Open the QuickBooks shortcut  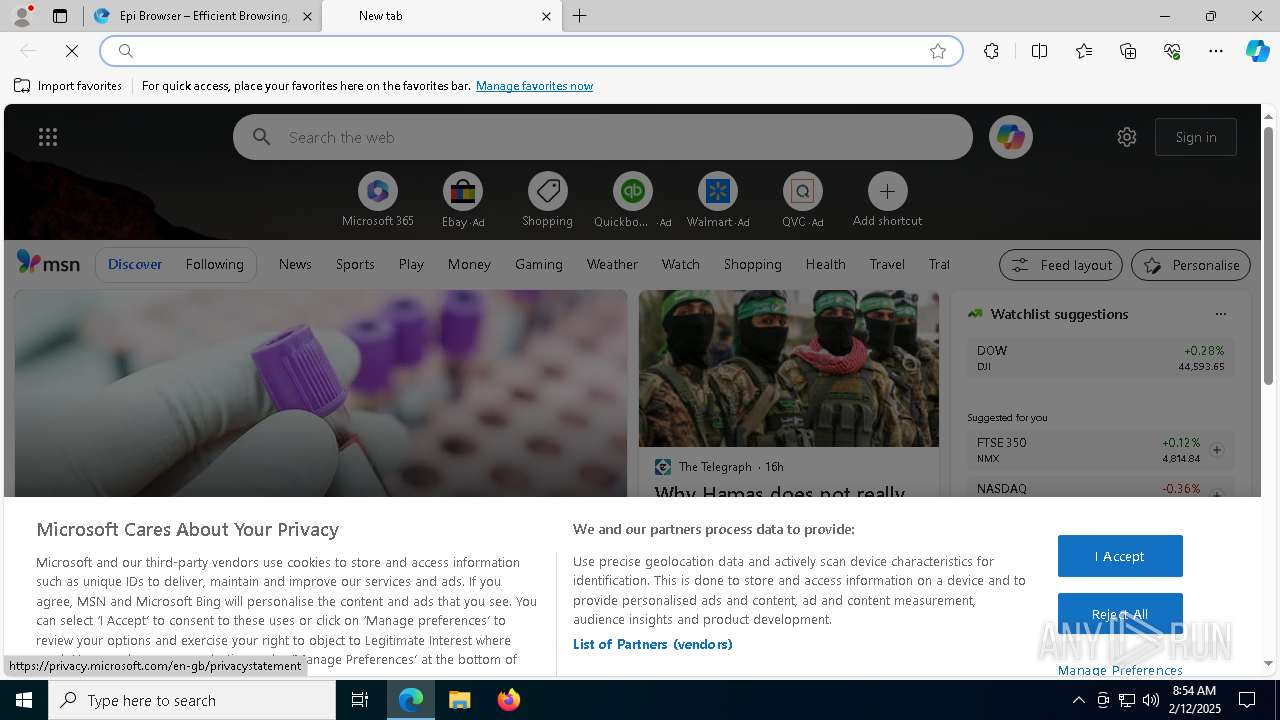tap(632, 200)
